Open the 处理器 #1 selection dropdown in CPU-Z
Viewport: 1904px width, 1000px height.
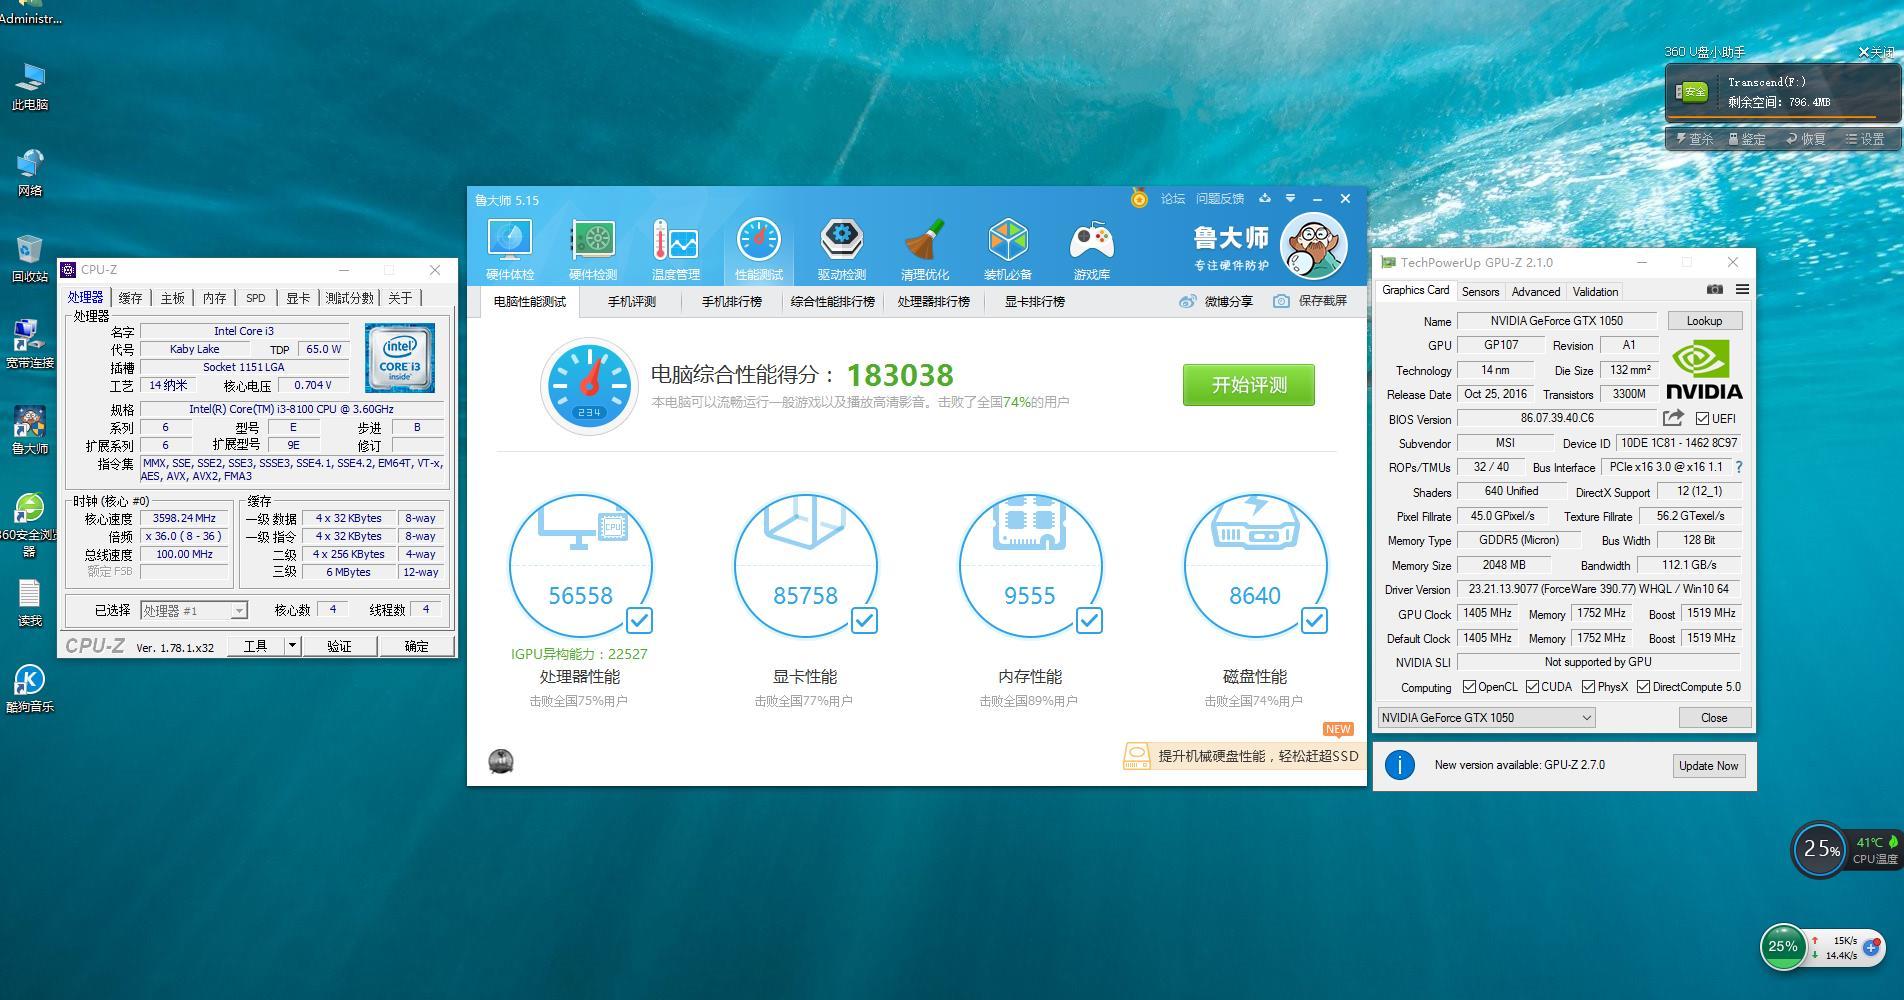[x=193, y=610]
